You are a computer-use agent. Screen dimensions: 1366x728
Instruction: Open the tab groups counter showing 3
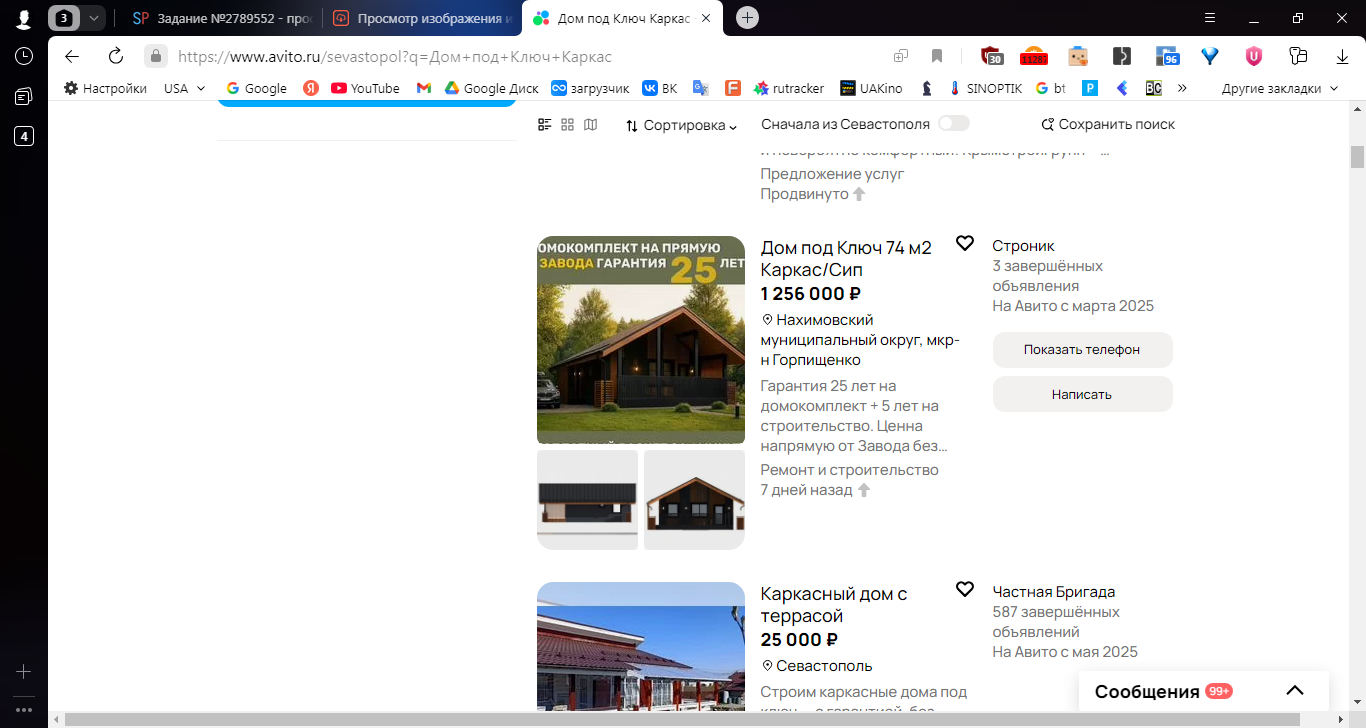[x=64, y=18]
